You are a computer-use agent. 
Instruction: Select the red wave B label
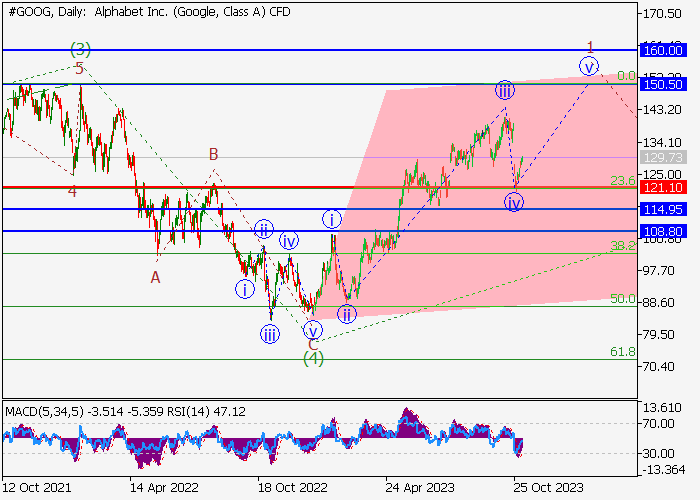pyautogui.click(x=213, y=154)
